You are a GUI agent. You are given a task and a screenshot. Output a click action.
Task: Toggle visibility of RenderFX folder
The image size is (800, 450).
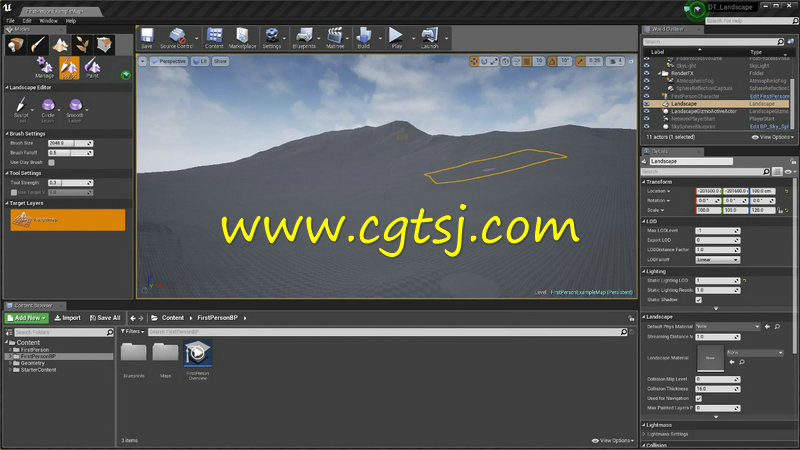click(x=646, y=73)
